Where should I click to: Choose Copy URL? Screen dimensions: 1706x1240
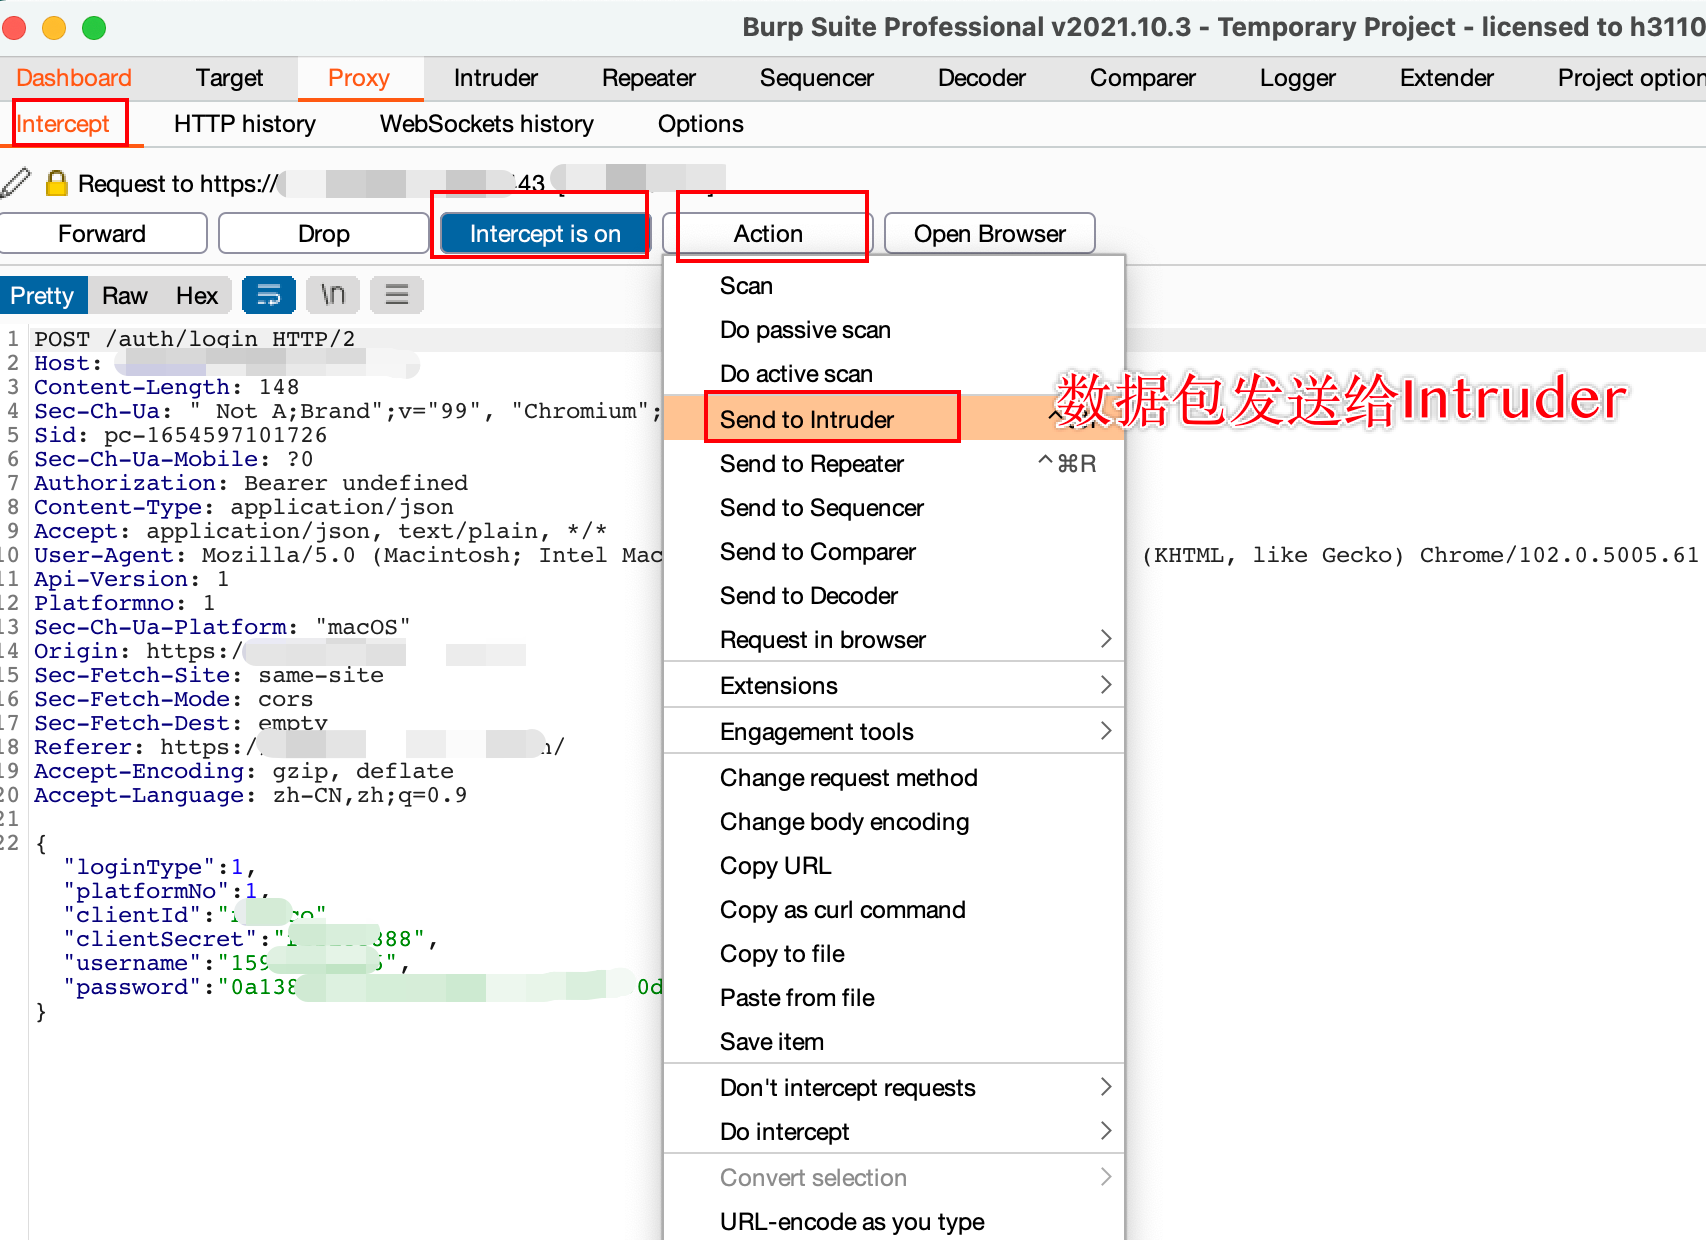point(894,866)
